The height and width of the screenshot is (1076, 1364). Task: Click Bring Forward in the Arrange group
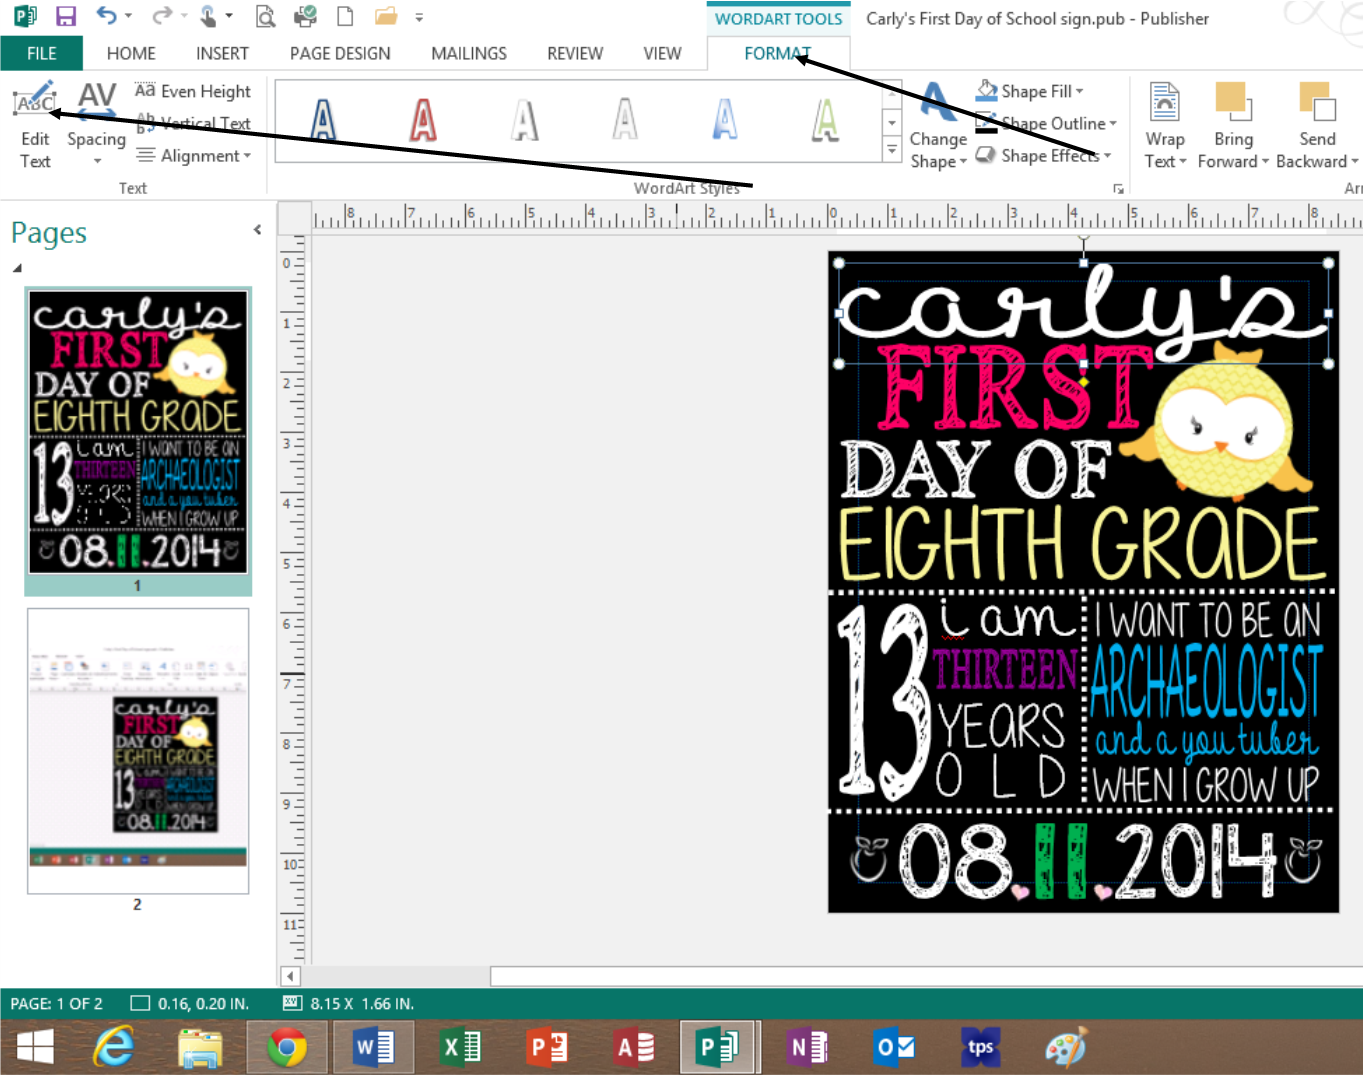1233,125
